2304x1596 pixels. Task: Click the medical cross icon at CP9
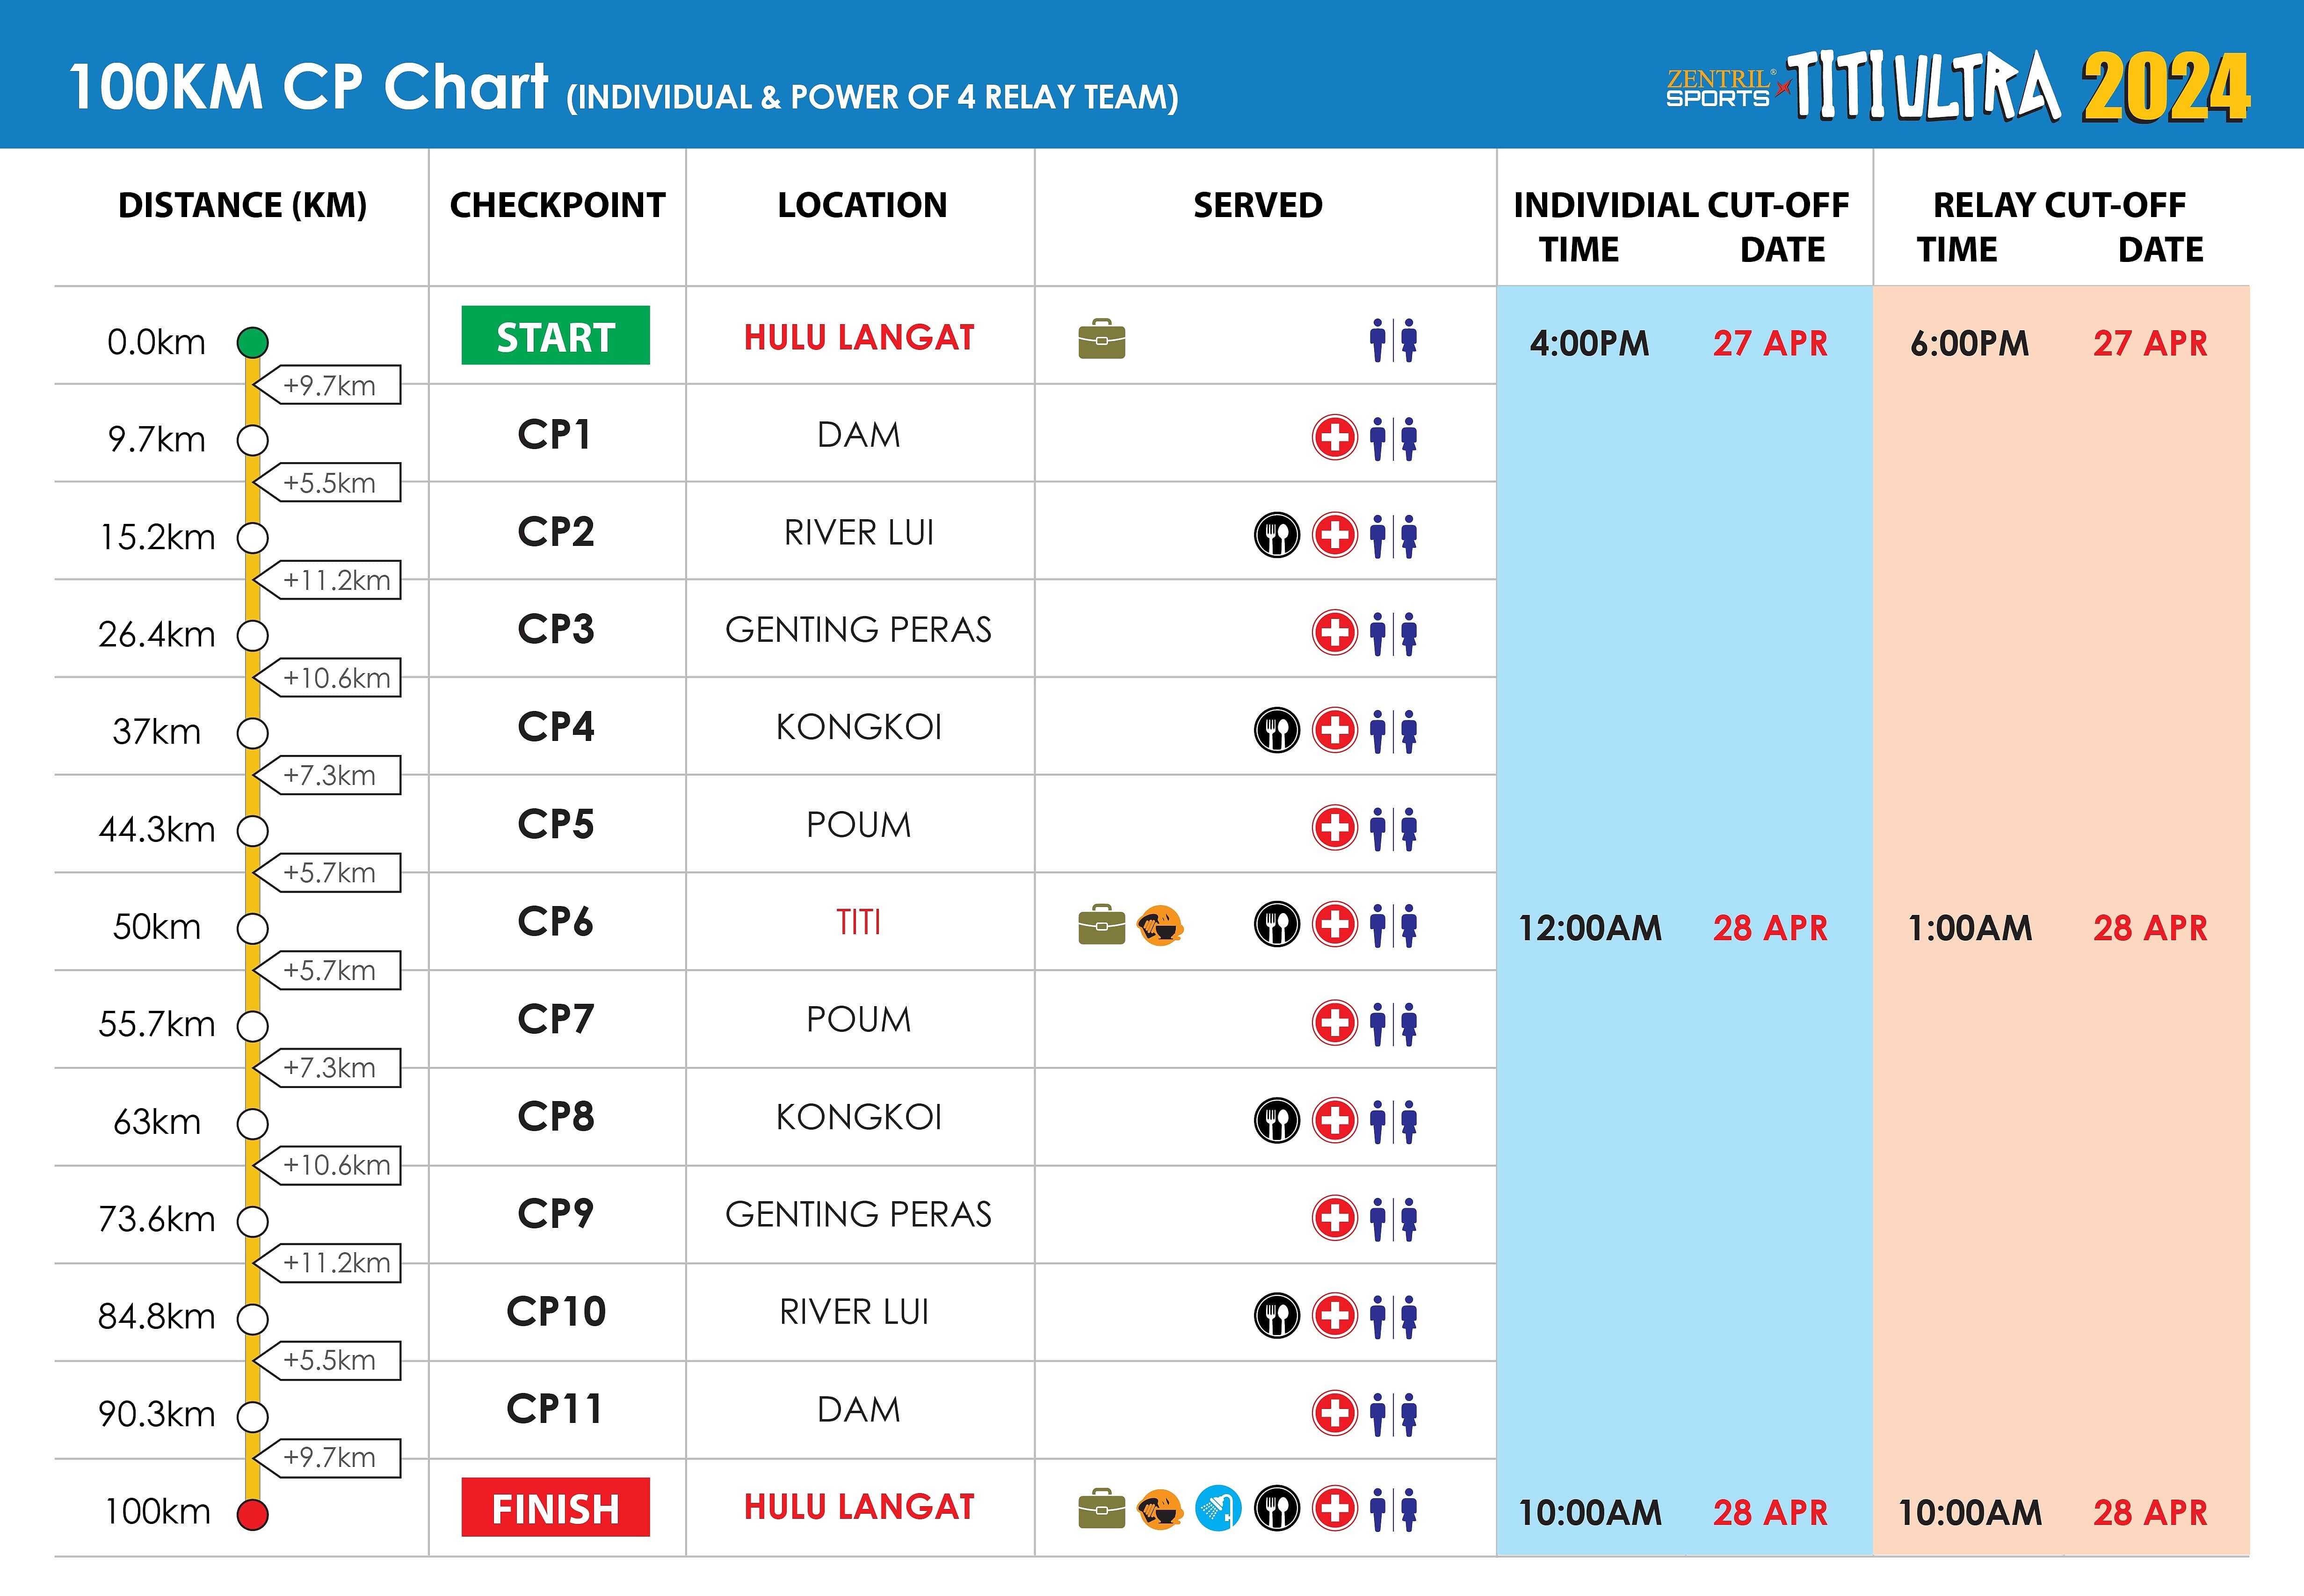pos(1334,1218)
